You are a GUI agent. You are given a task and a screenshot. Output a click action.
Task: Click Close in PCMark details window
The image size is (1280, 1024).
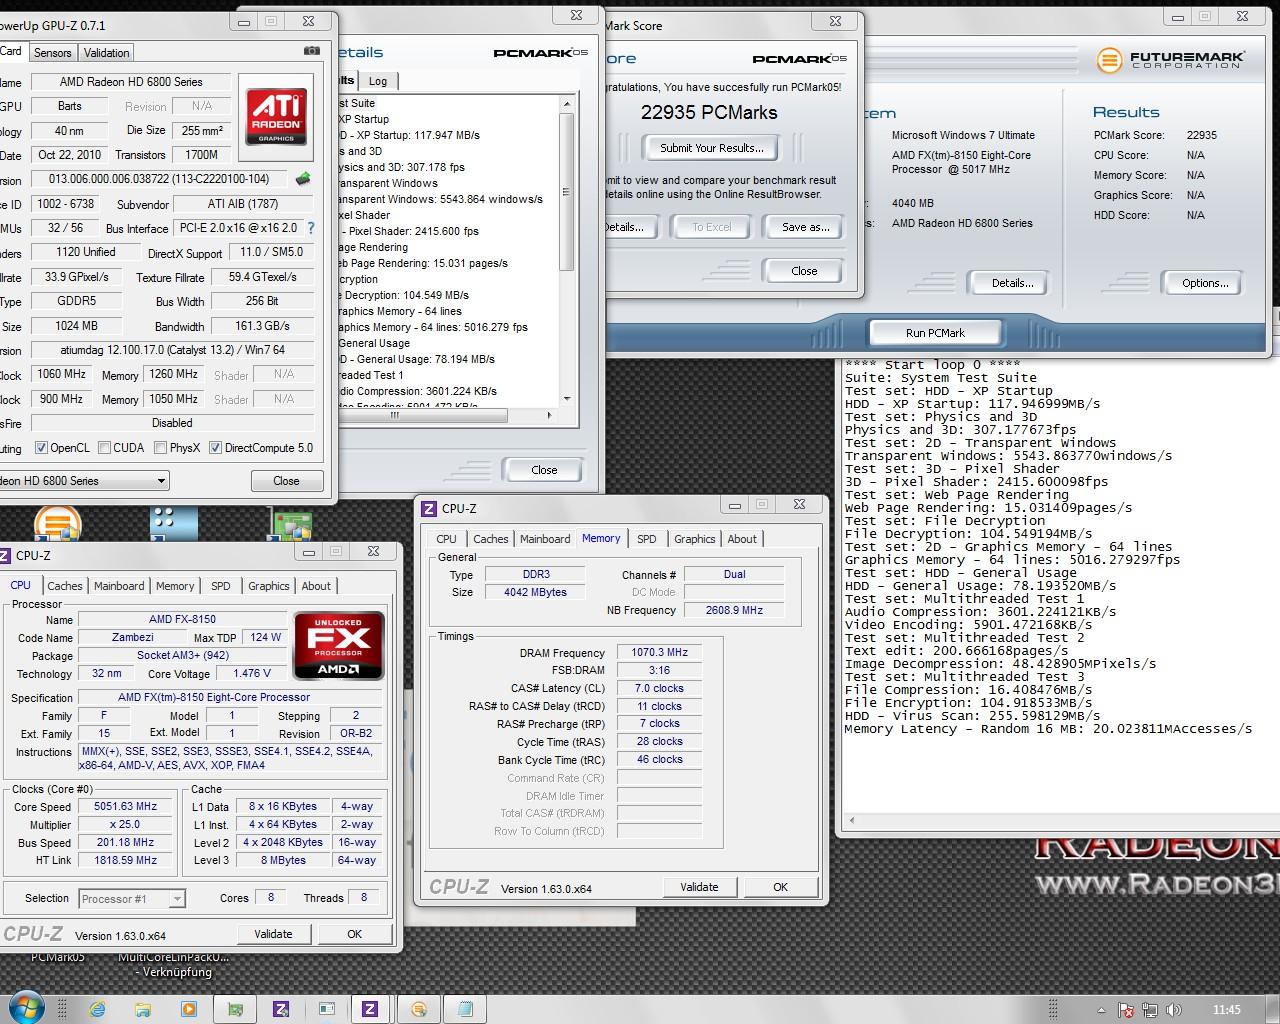[544, 470]
